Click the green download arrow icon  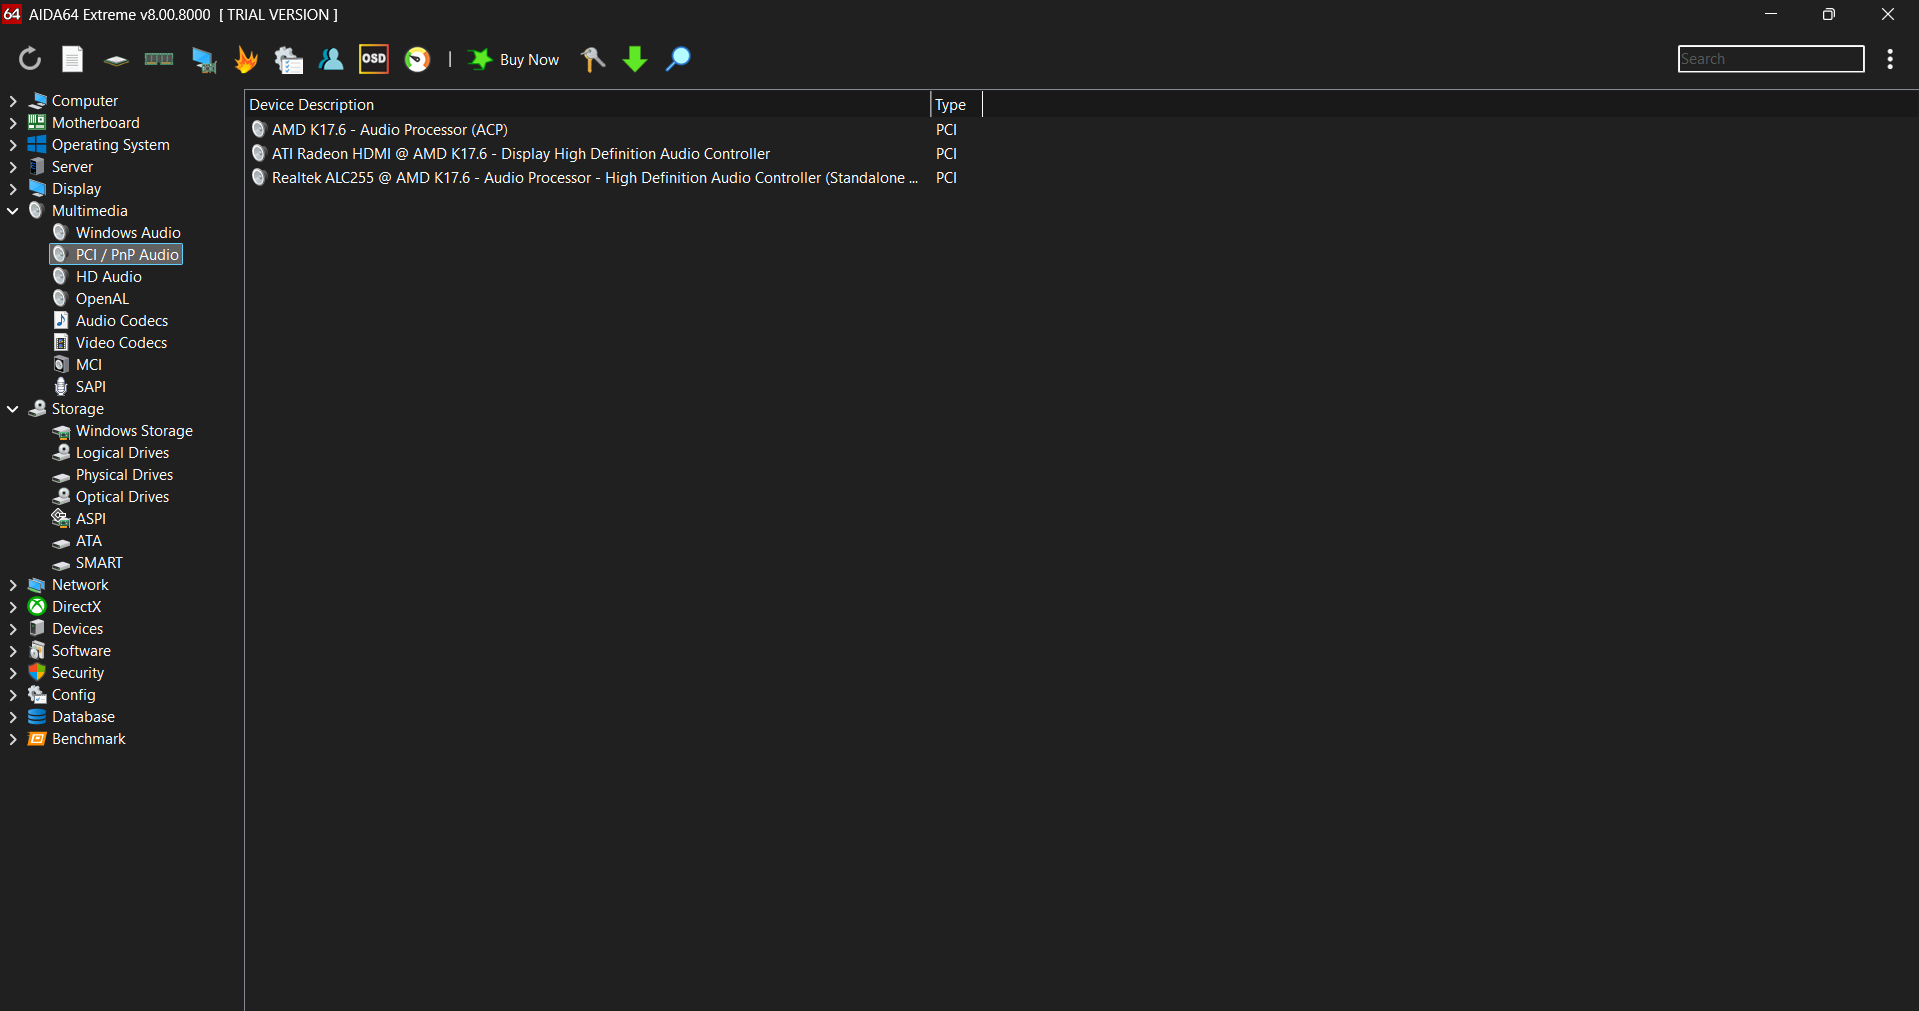point(635,59)
